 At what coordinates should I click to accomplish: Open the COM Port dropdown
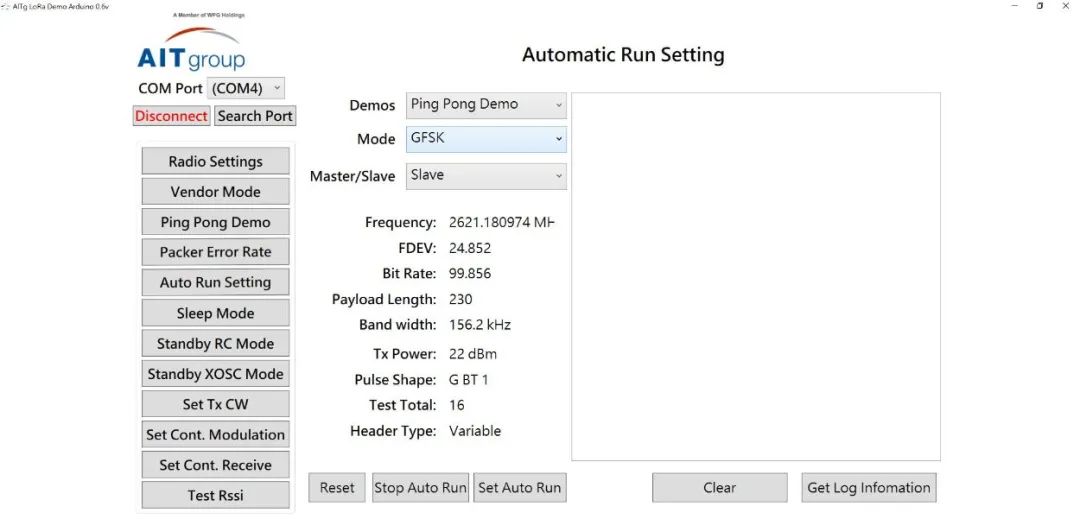click(x=246, y=88)
